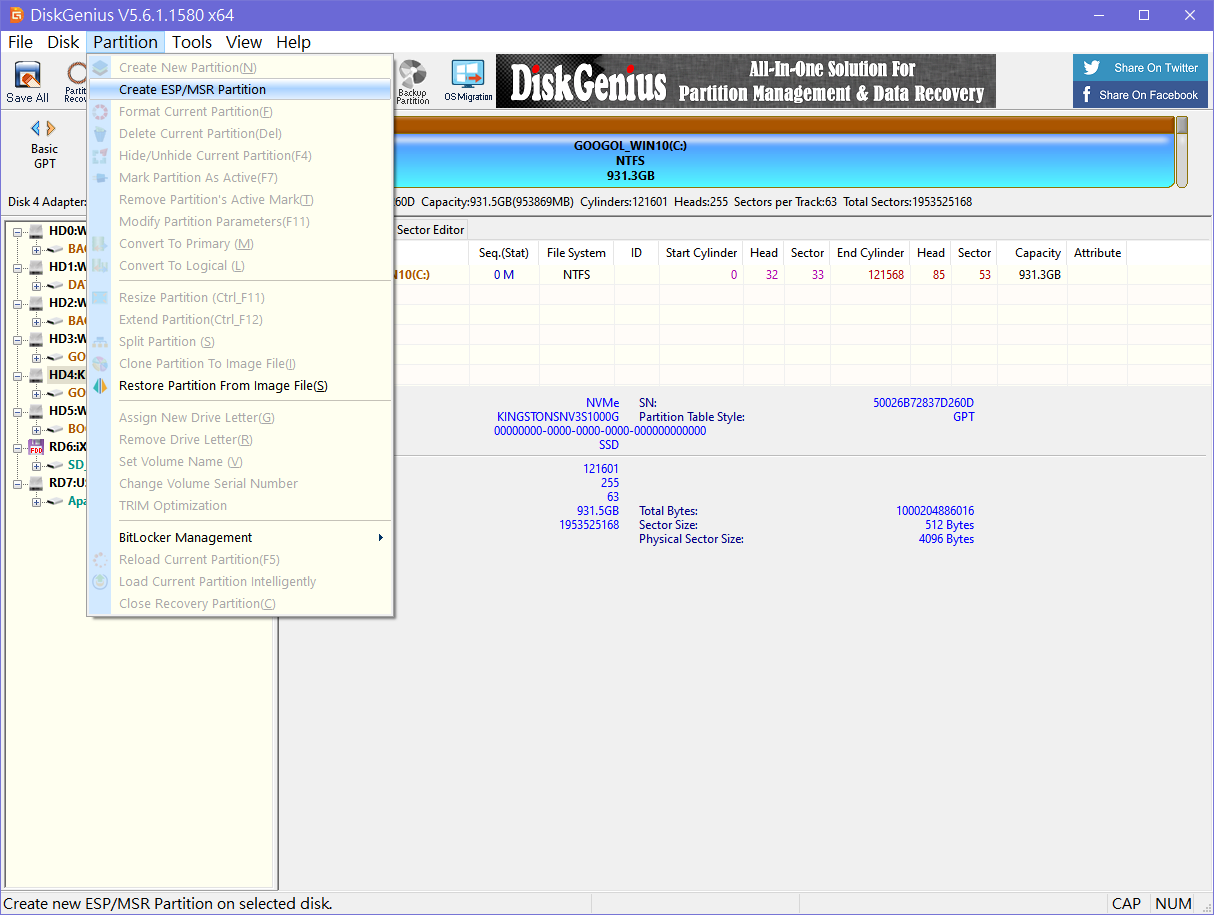Expand the partition under HD3
The image size is (1214, 915).
tap(37, 358)
